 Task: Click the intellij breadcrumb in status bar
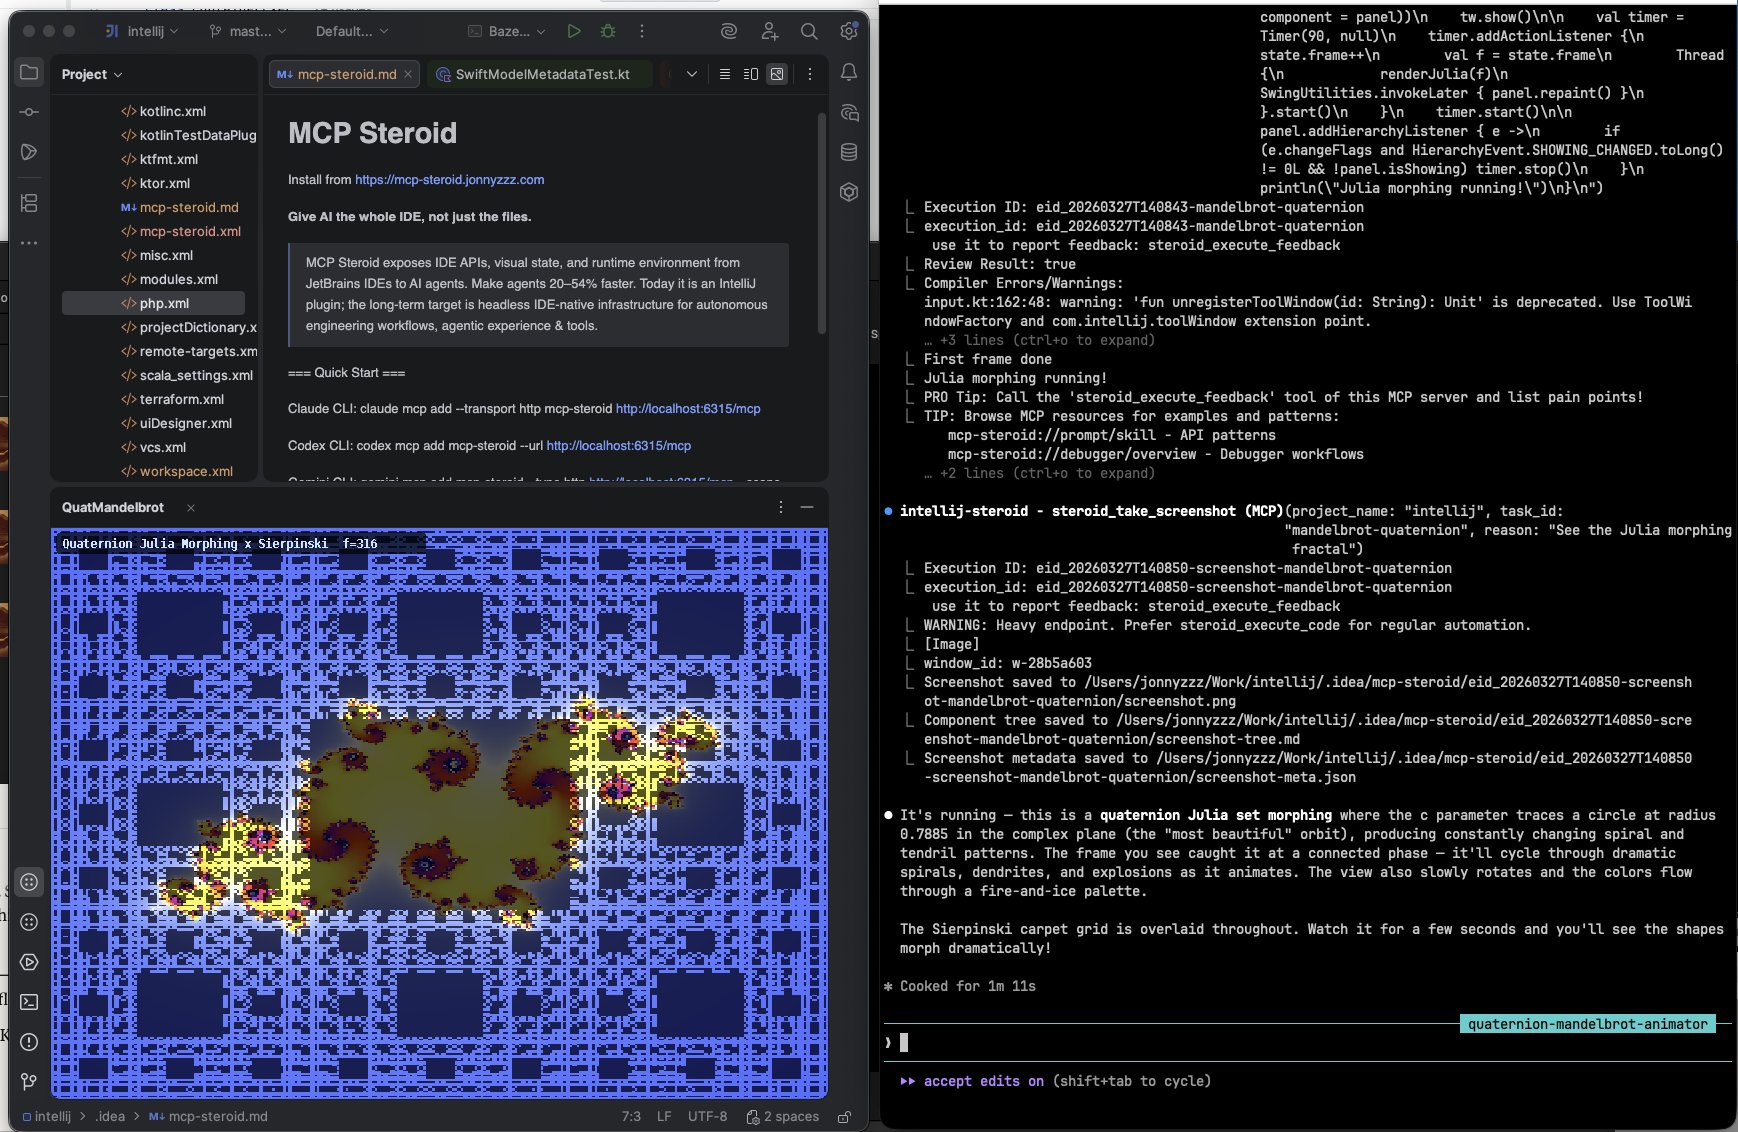(47, 1116)
